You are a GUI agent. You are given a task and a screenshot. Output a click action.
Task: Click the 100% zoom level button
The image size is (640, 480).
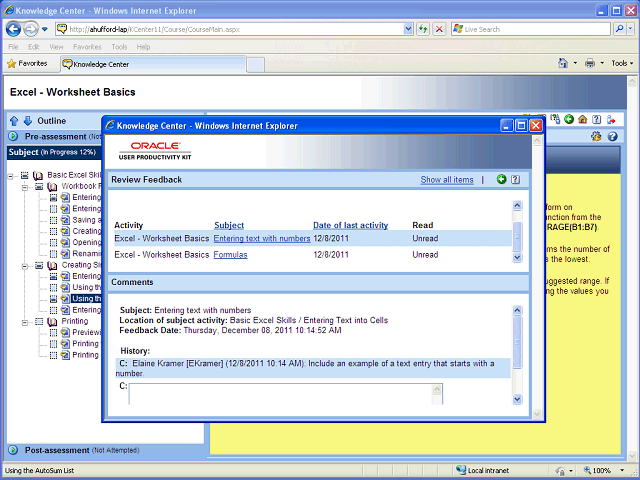(x=598, y=470)
